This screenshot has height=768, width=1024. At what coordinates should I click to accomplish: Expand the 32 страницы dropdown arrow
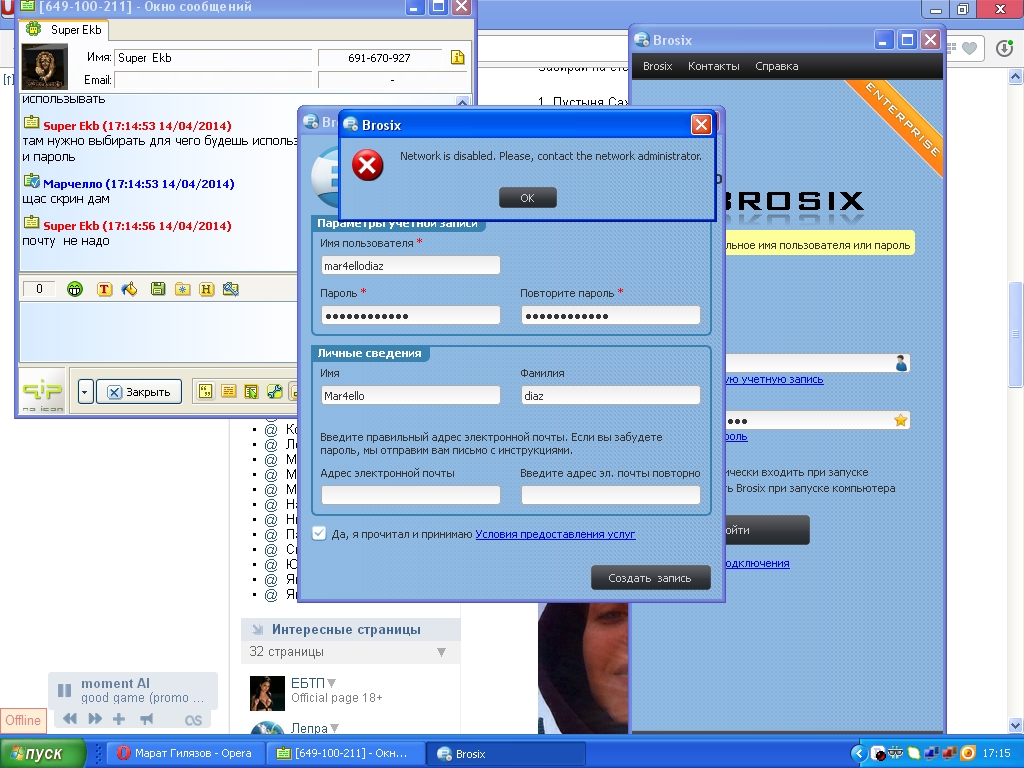[441, 652]
